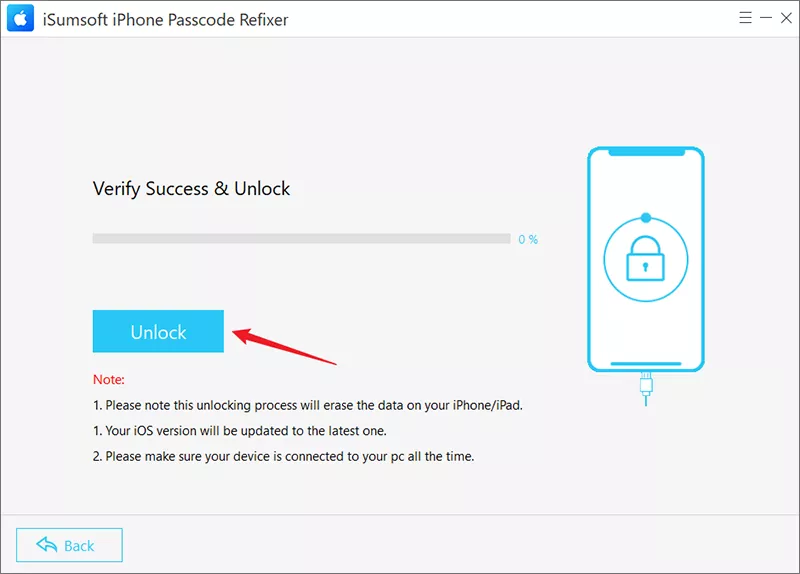Close the iSumsoft window
The width and height of the screenshot is (800, 574).
[x=786, y=18]
